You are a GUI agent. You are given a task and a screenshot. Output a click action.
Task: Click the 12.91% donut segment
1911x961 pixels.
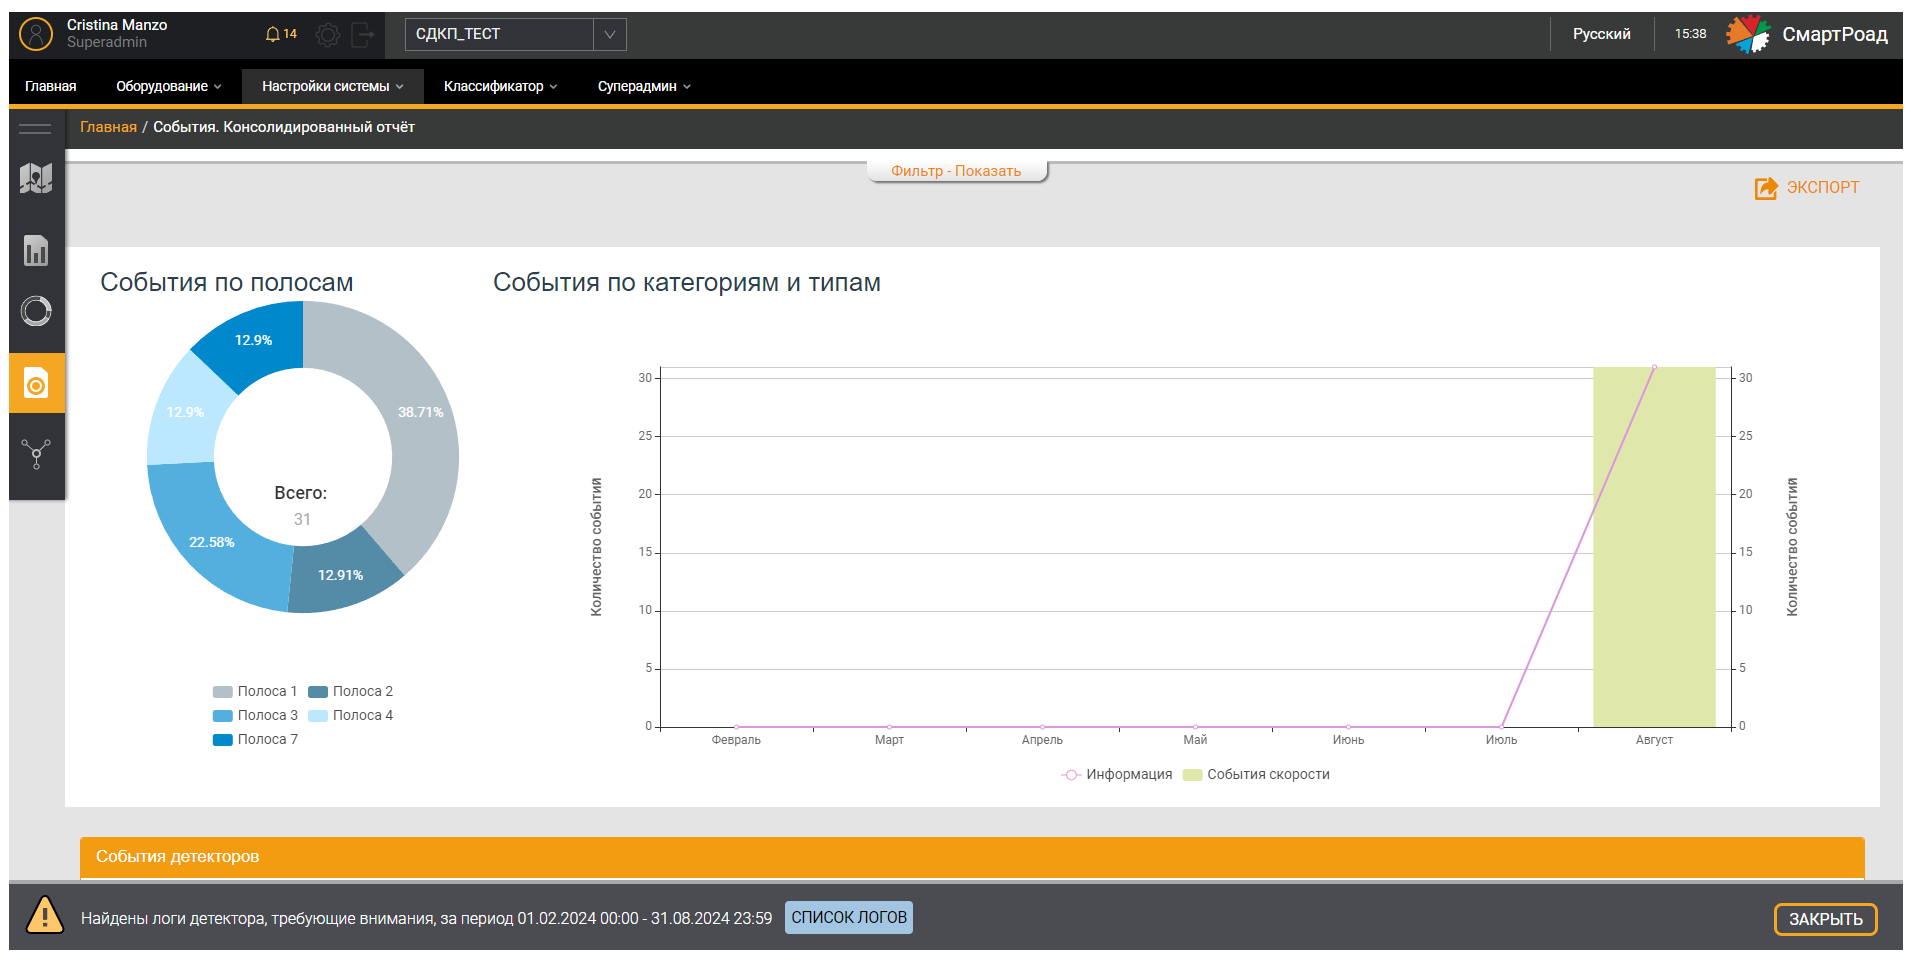(x=341, y=575)
